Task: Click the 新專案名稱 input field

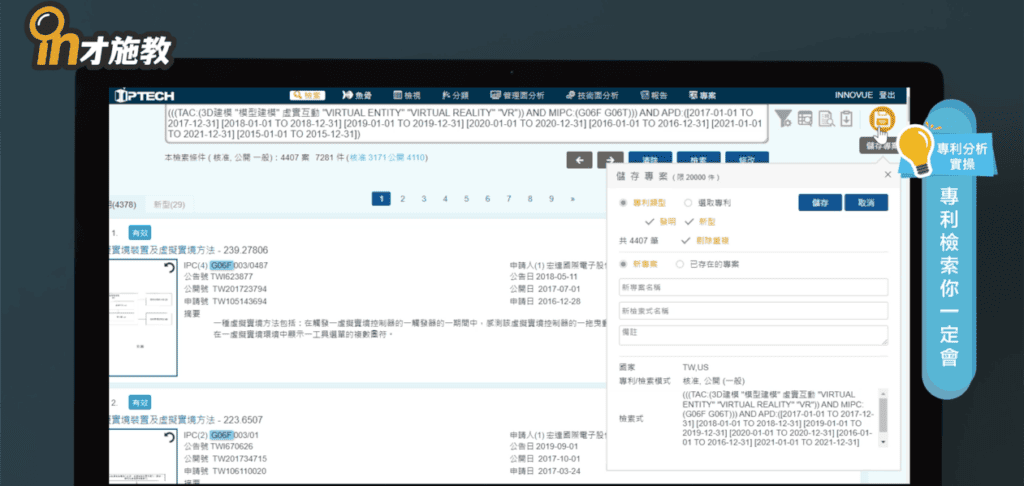Action: (752, 287)
